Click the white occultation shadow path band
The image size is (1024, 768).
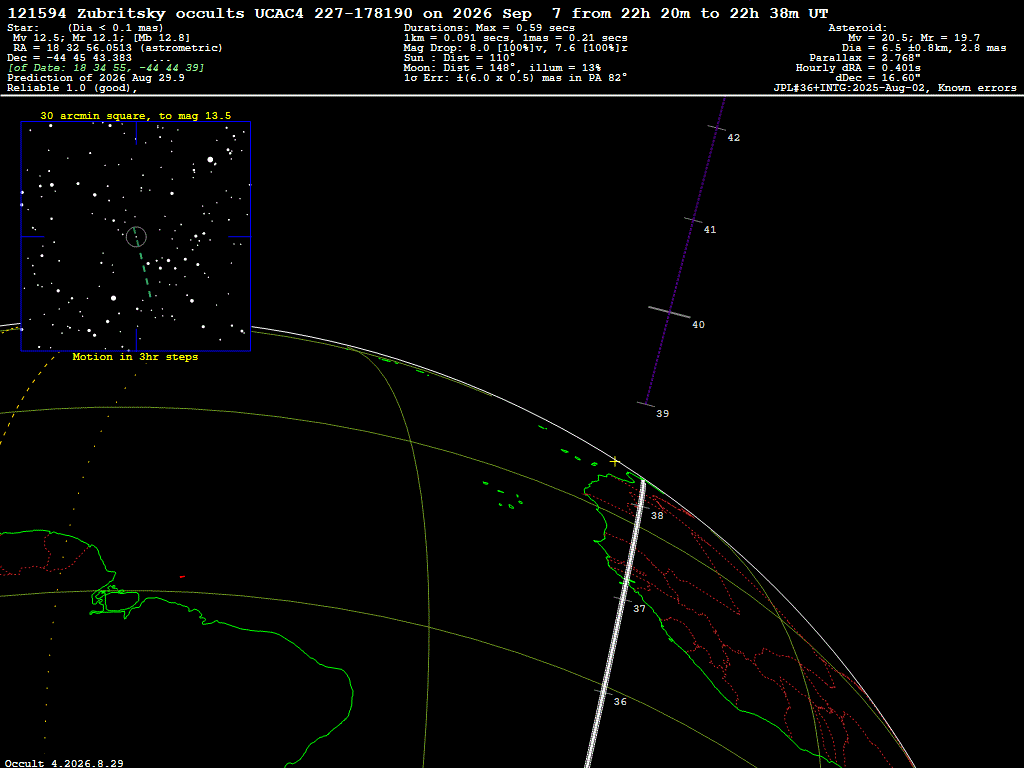pyautogui.click(x=615, y=624)
